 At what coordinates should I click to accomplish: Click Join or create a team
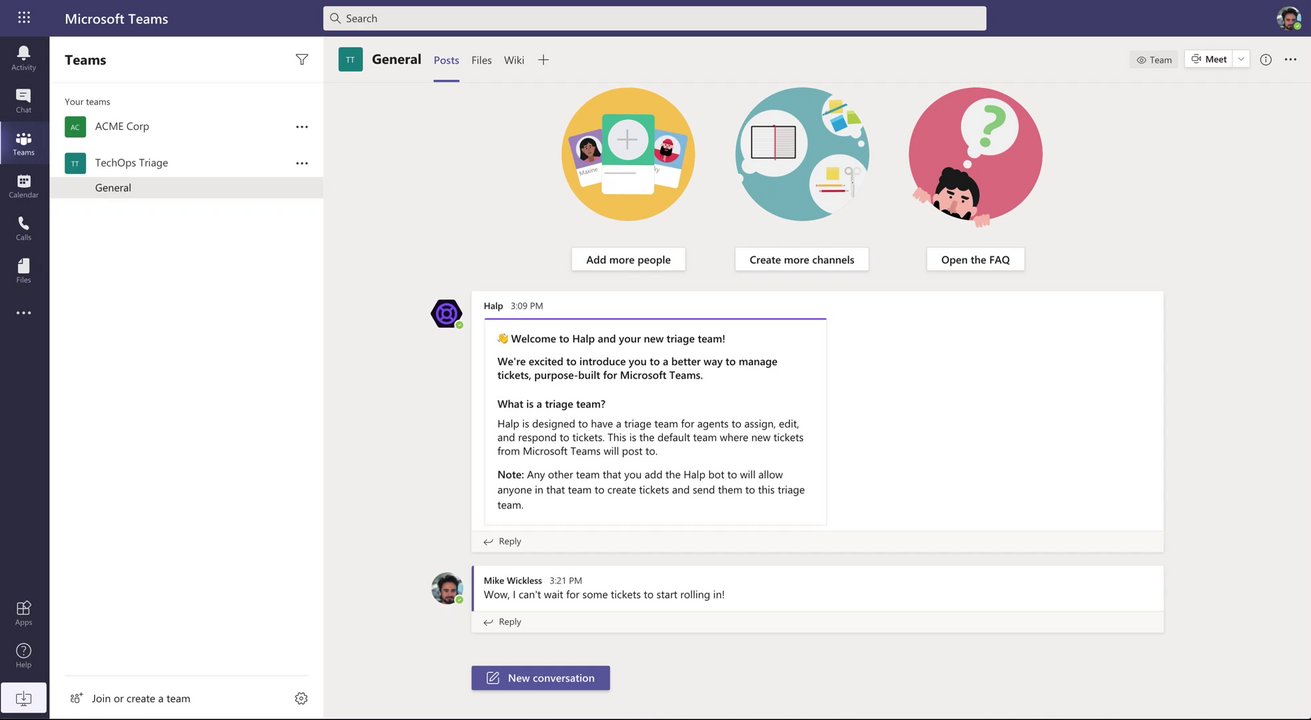pyautogui.click(x=130, y=698)
